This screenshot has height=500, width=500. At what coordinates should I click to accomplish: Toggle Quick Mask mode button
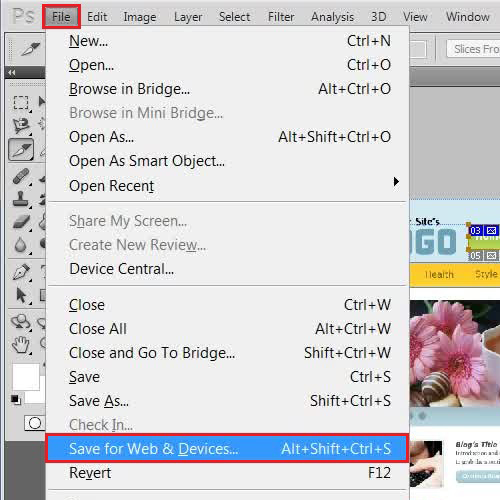click(34, 423)
